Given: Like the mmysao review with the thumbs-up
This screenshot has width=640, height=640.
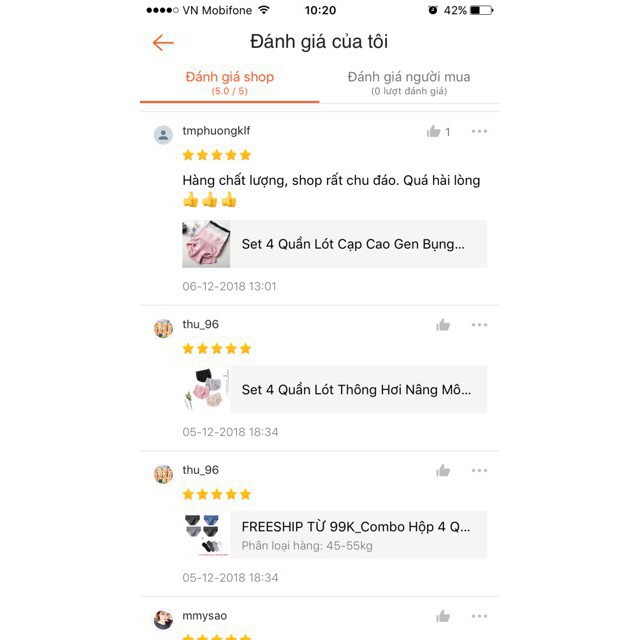Looking at the screenshot, I should pos(443,616).
